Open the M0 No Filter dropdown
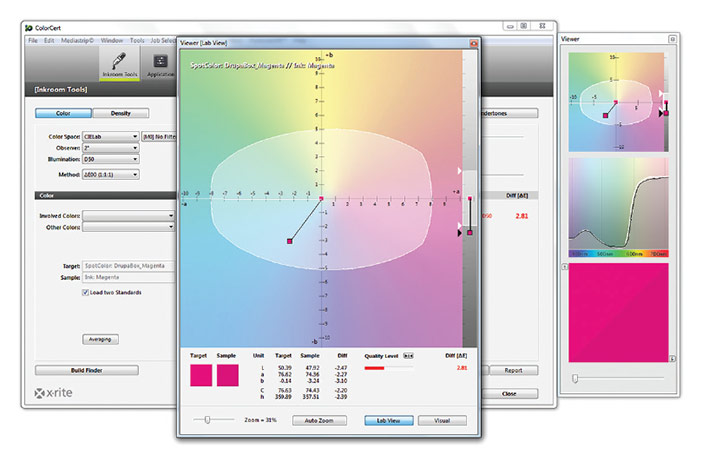702x462 pixels. click(159, 136)
